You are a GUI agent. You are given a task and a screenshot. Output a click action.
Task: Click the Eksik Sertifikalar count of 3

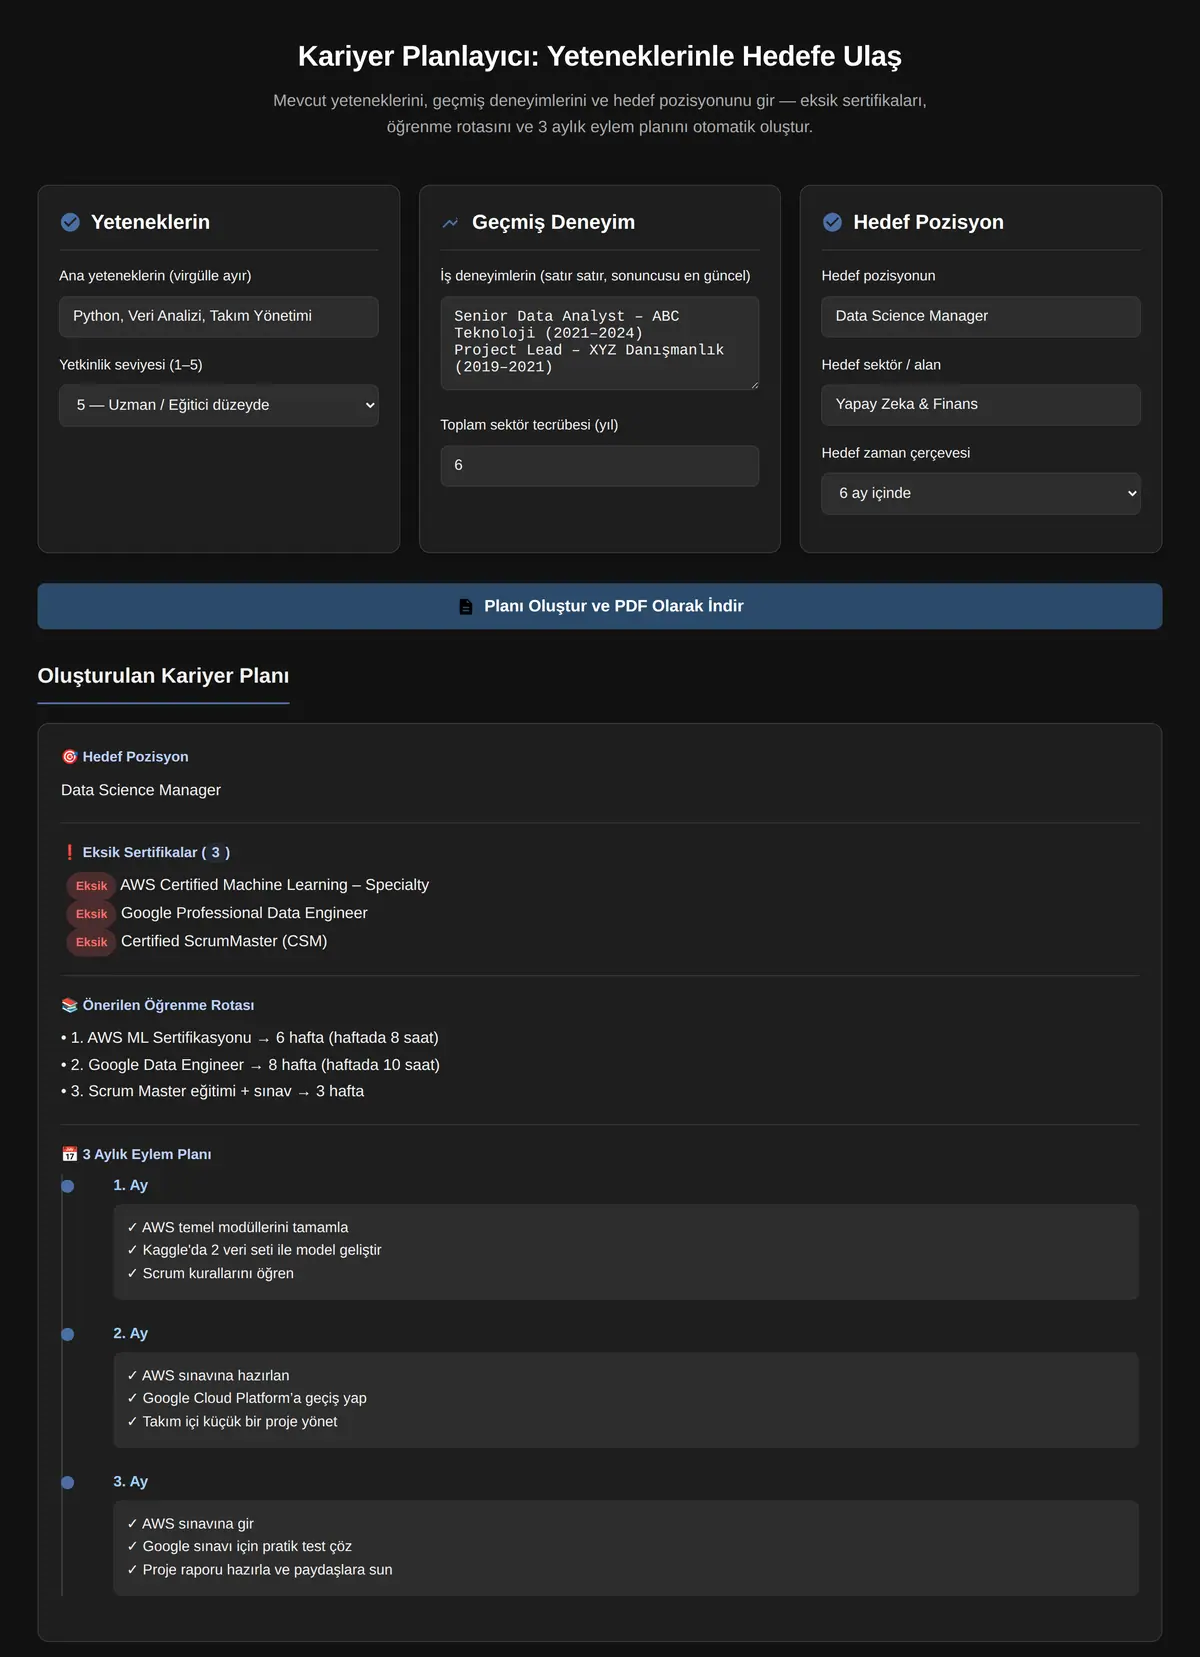click(215, 852)
